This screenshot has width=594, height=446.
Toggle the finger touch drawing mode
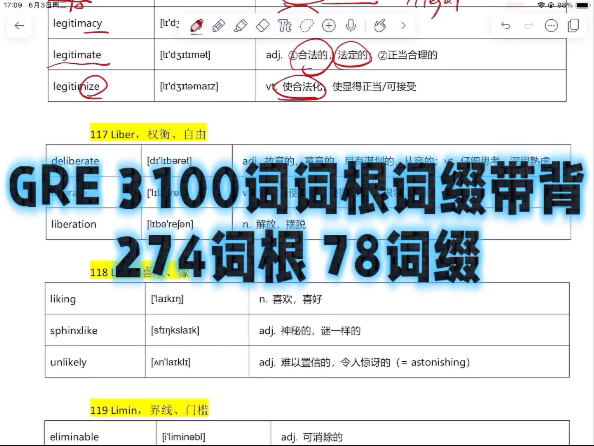coord(380,26)
